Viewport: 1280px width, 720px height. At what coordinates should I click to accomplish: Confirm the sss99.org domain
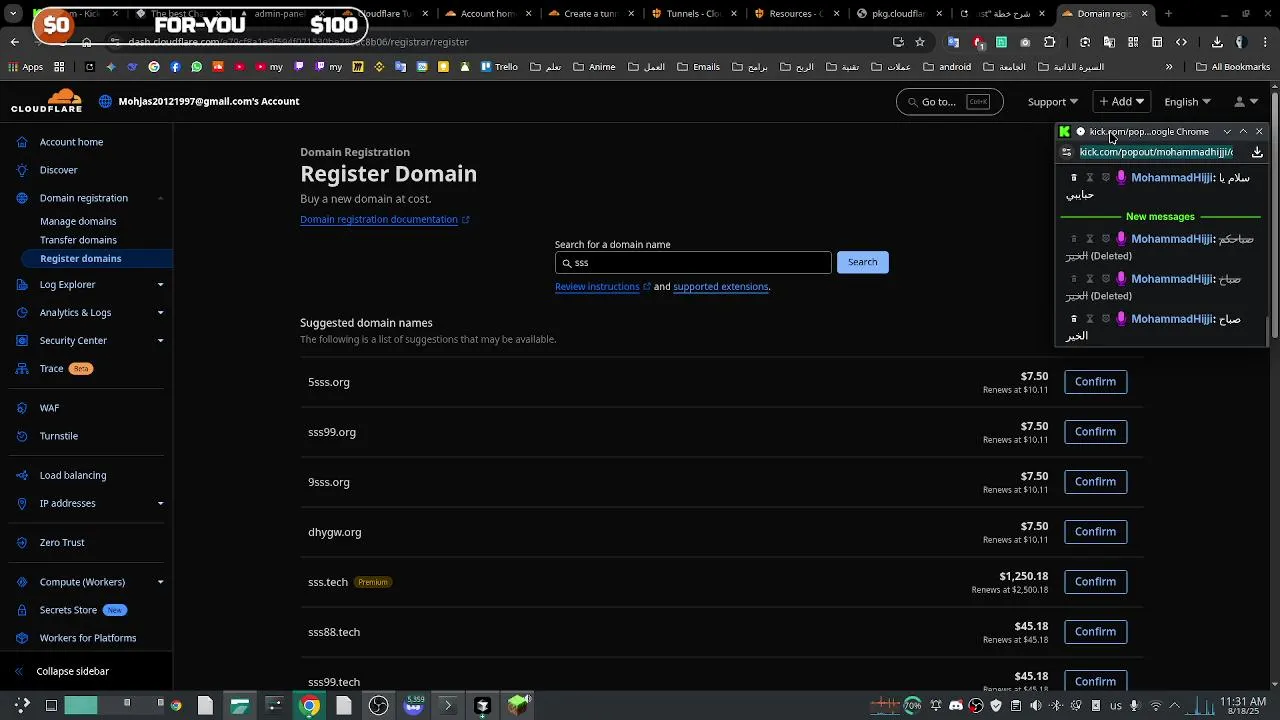pos(1095,432)
